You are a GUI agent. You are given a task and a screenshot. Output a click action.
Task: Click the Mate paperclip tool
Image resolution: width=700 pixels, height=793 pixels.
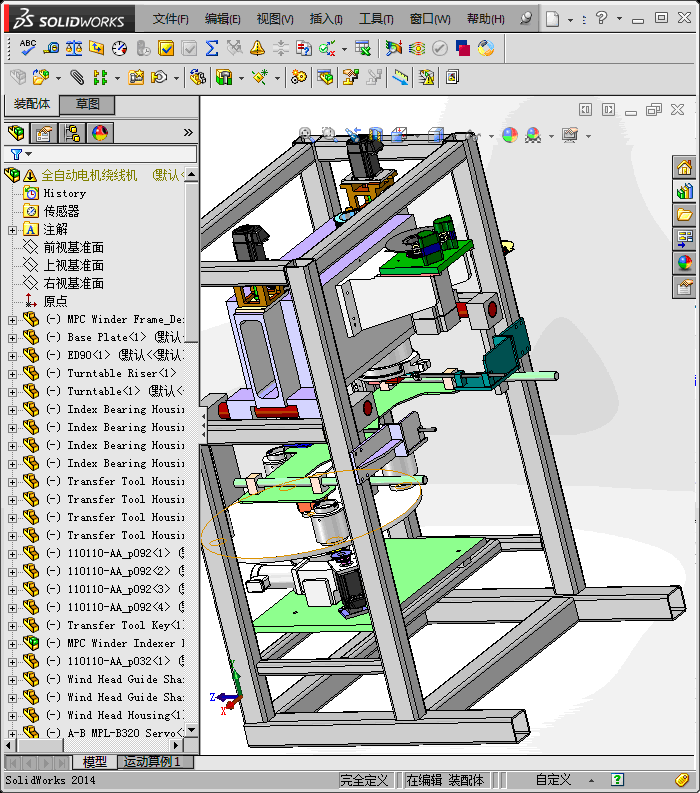click(77, 77)
